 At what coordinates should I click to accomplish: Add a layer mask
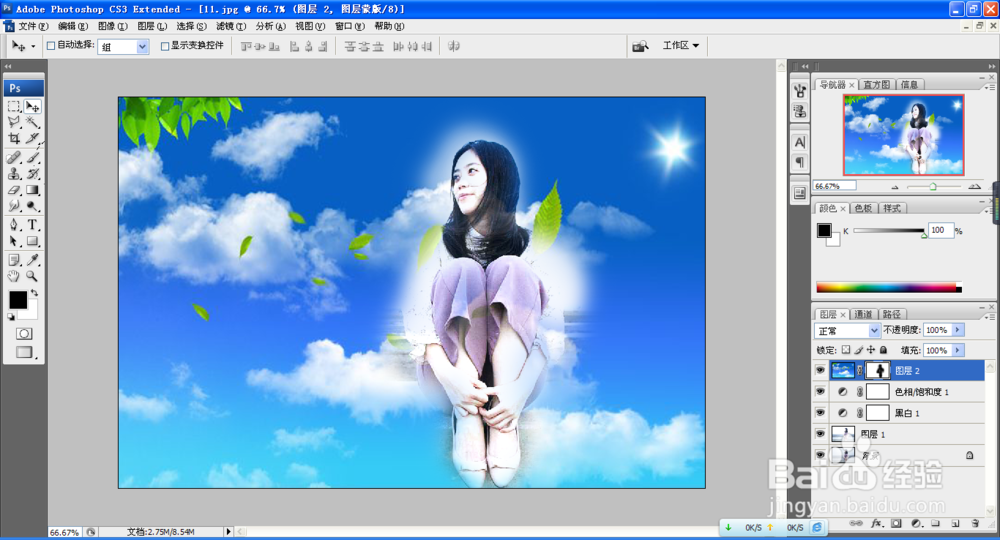click(897, 523)
